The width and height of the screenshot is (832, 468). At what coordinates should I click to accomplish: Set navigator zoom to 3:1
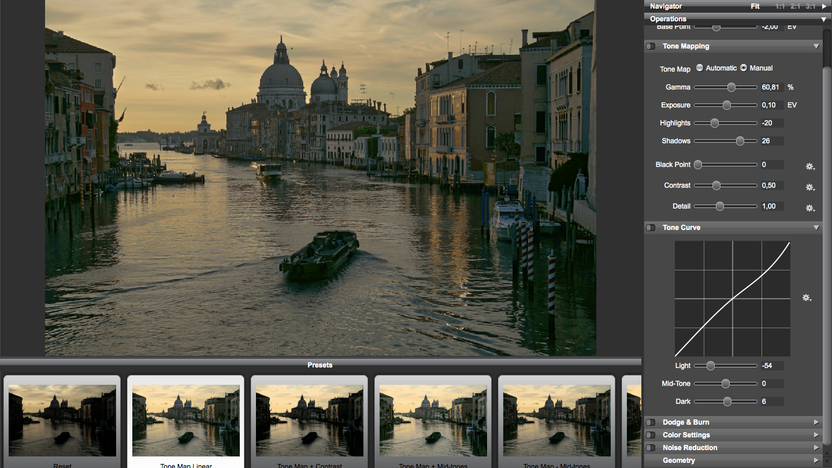tap(810, 6)
